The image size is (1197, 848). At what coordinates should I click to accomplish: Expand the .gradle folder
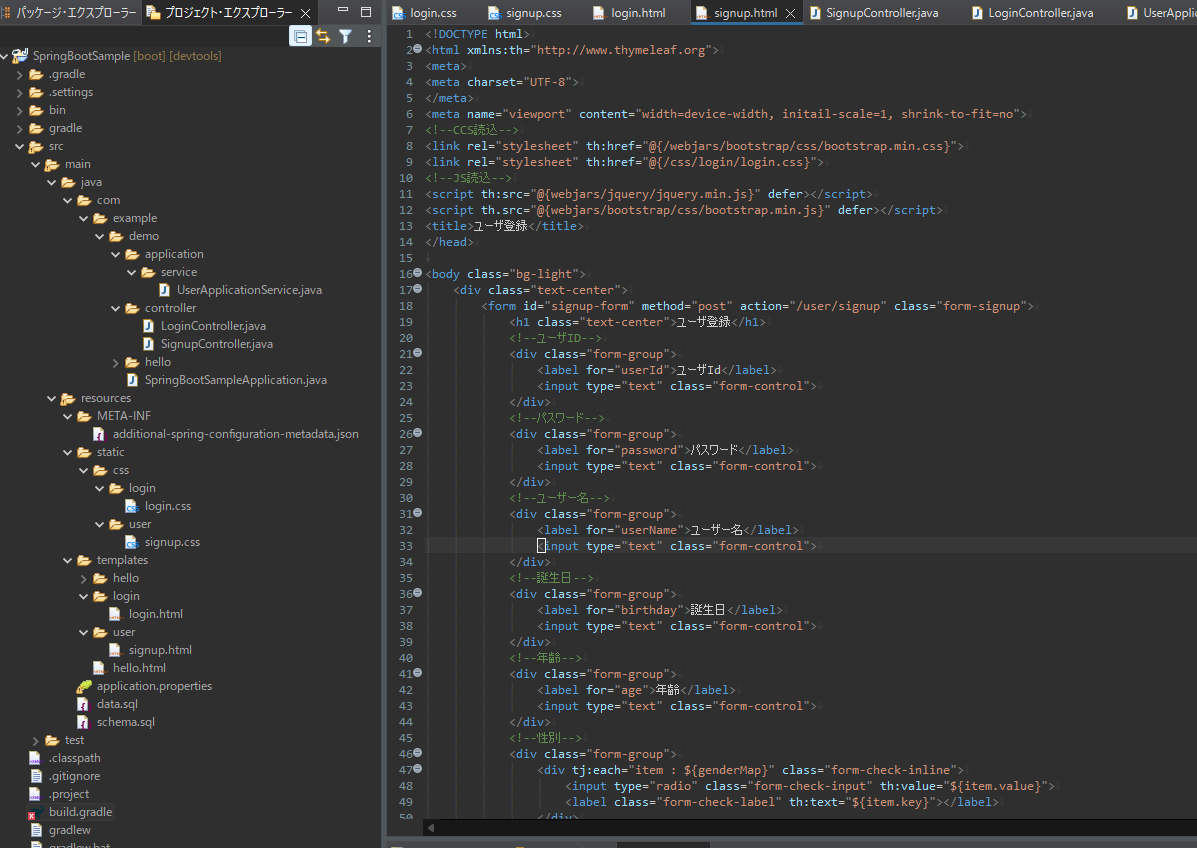pyautogui.click(x=19, y=74)
